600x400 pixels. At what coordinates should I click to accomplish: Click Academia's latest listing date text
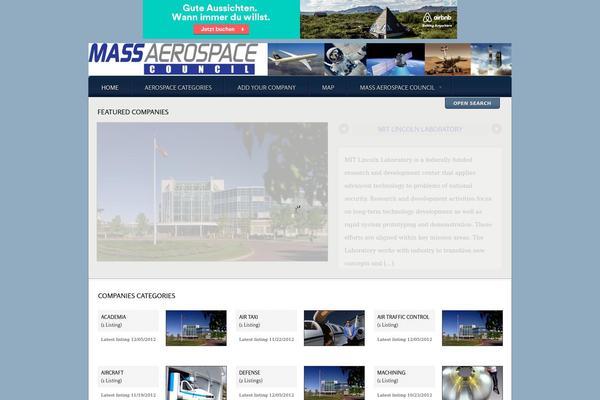coord(128,340)
